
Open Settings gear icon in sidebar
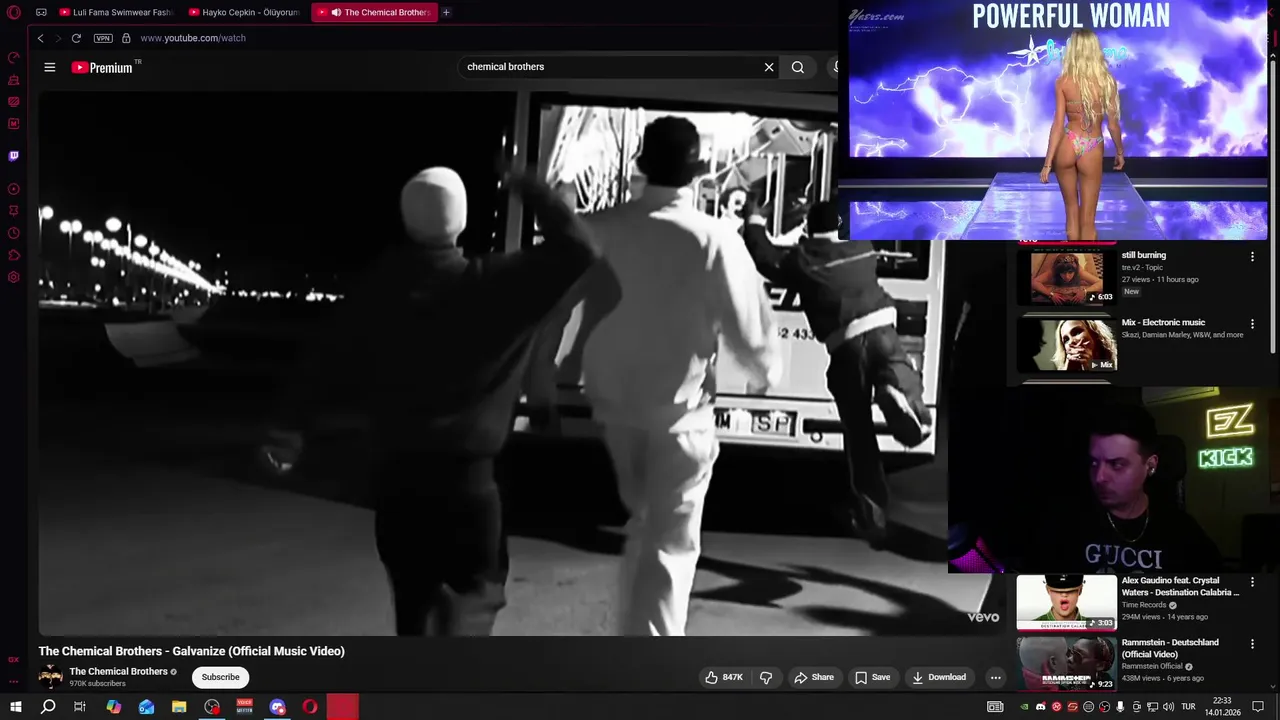click(x=14, y=277)
